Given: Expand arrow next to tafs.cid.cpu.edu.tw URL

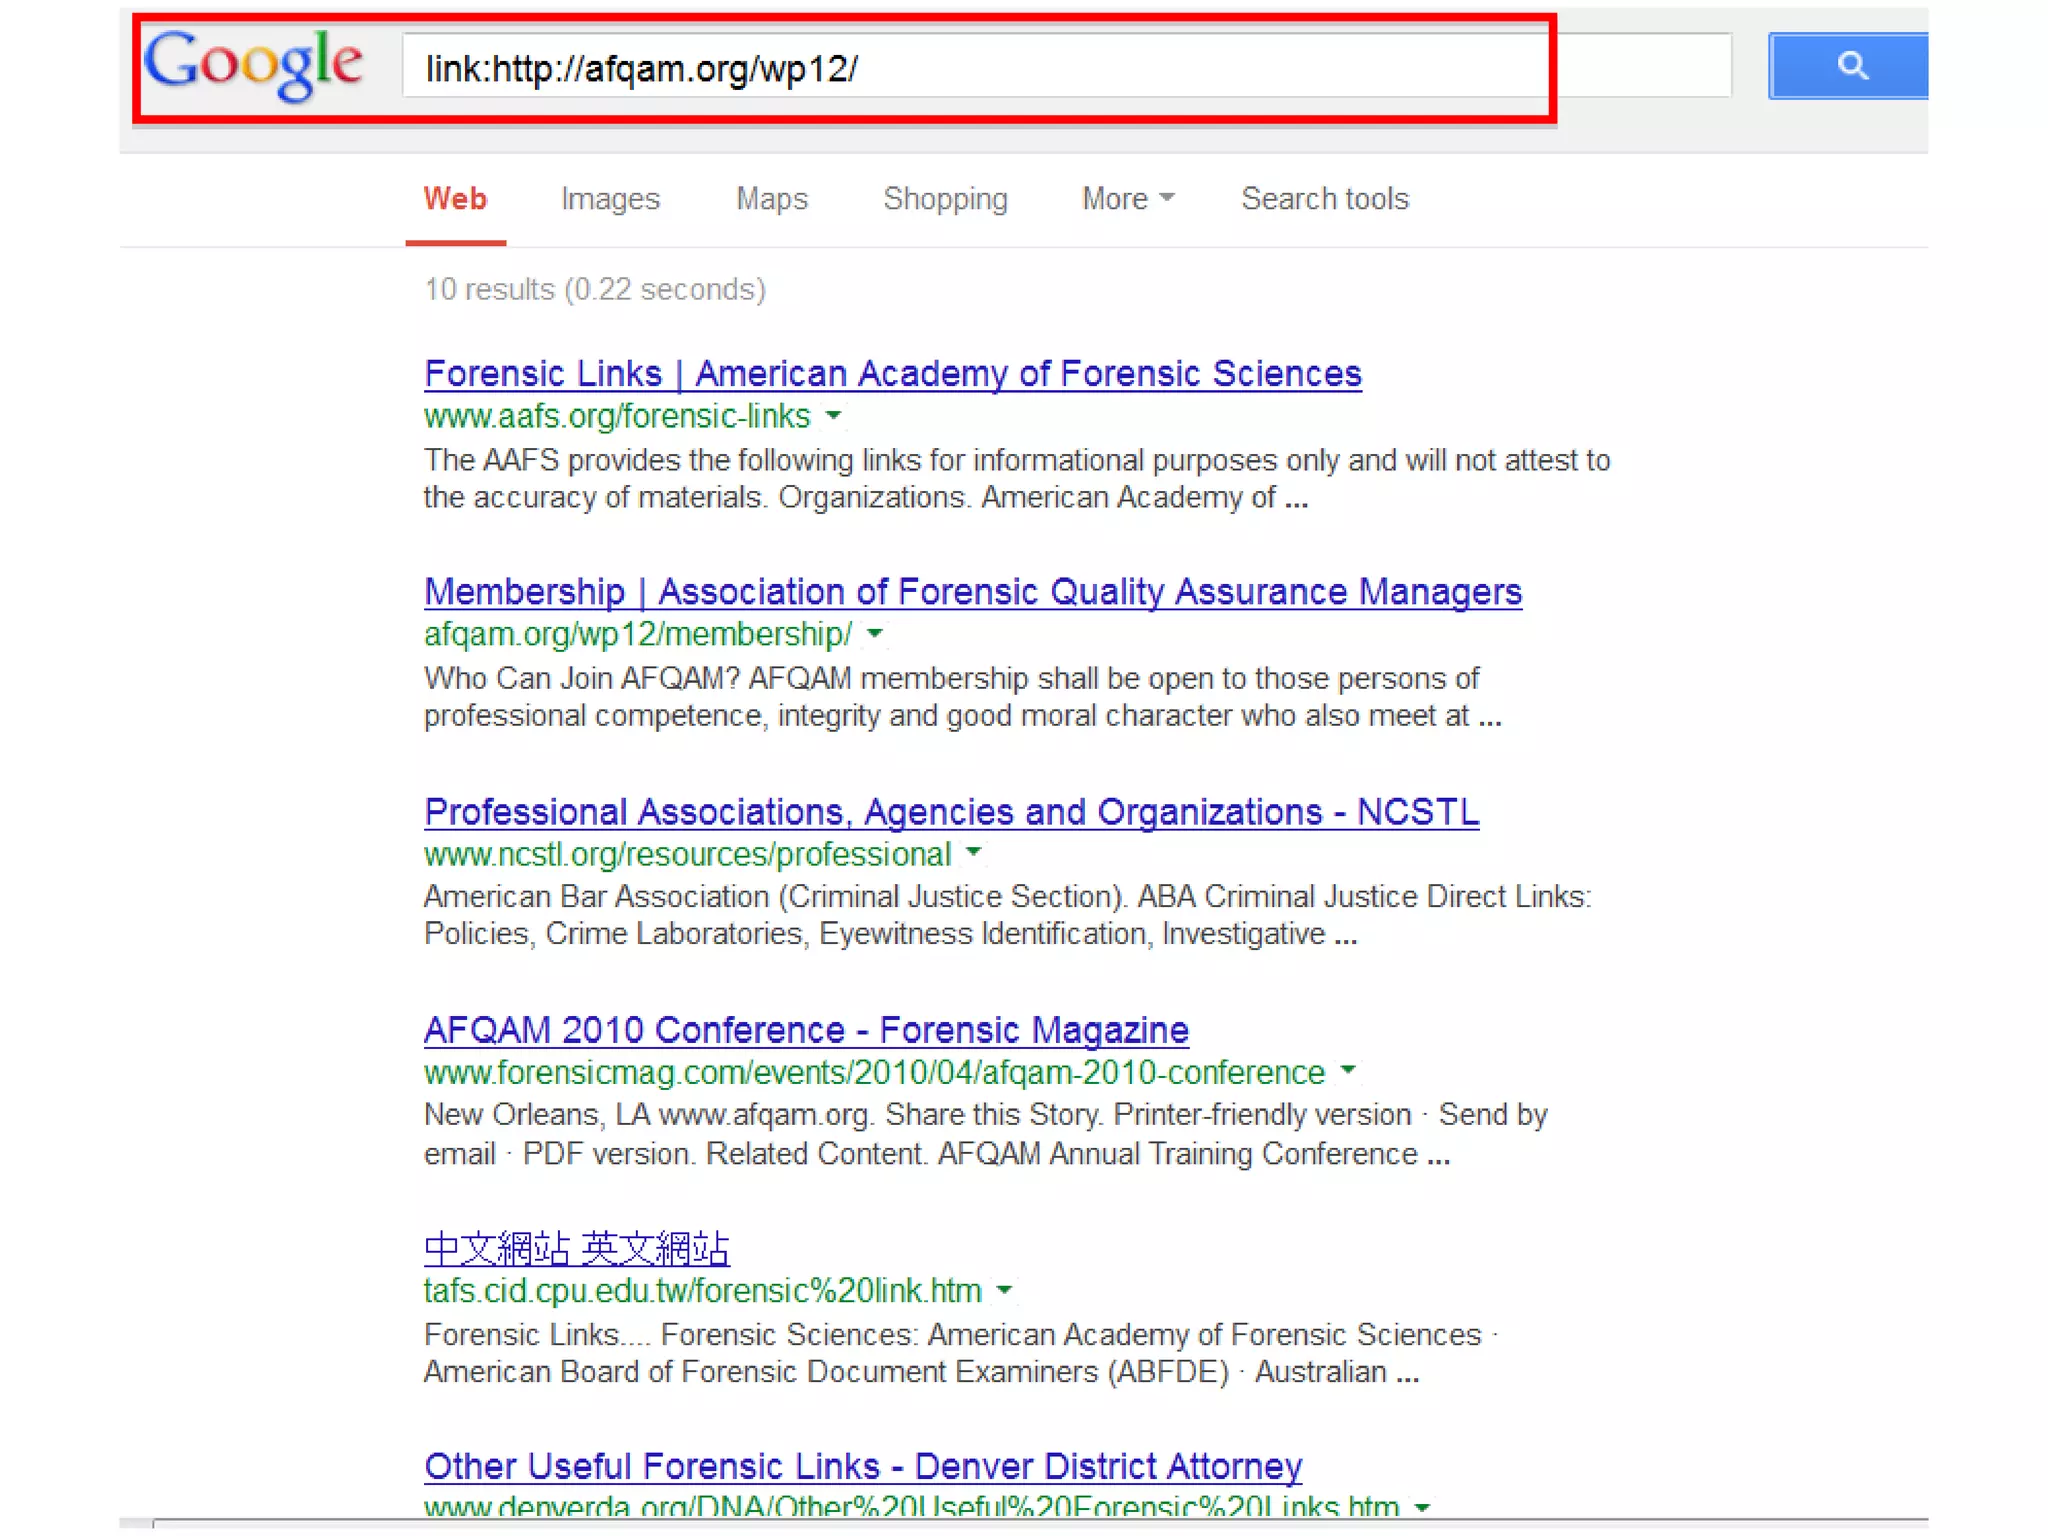Looking at the screenshot, I should tap(1005, 1290).
